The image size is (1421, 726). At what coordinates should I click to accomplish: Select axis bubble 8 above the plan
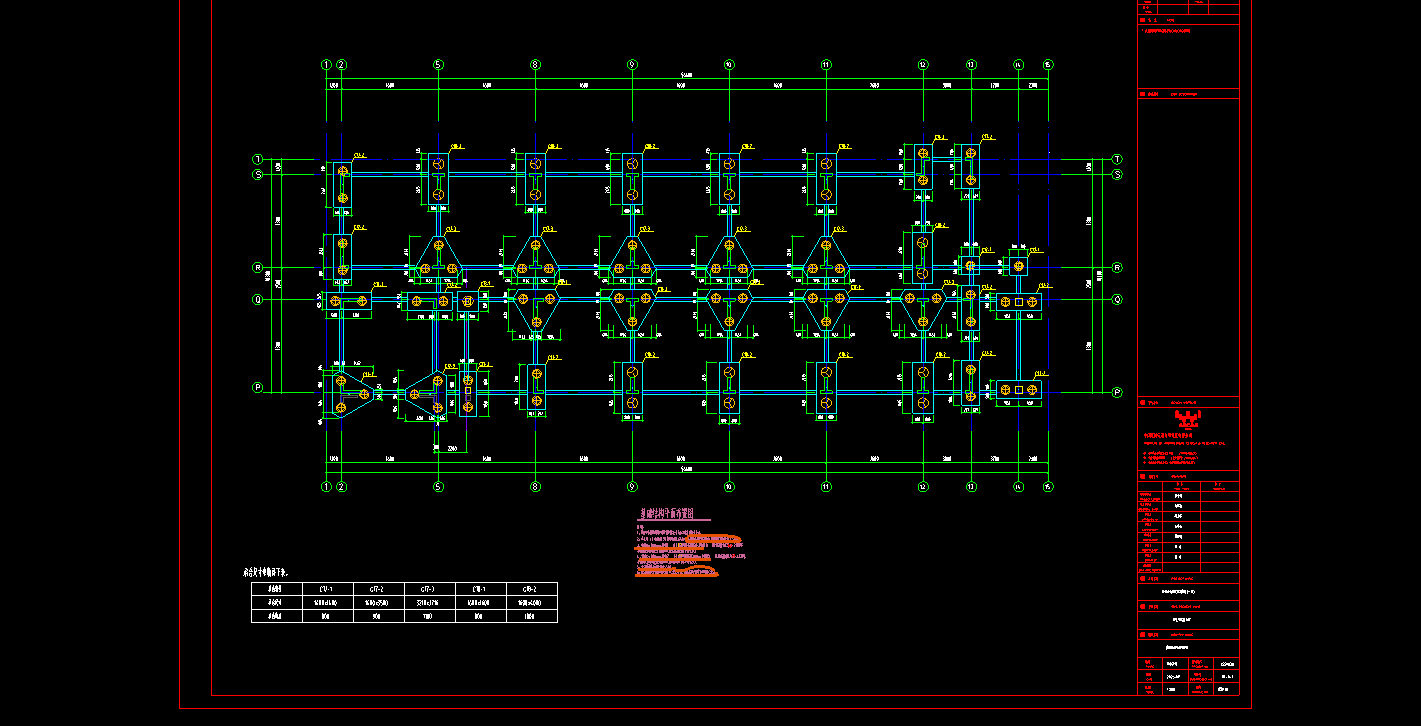pos(535,65)
